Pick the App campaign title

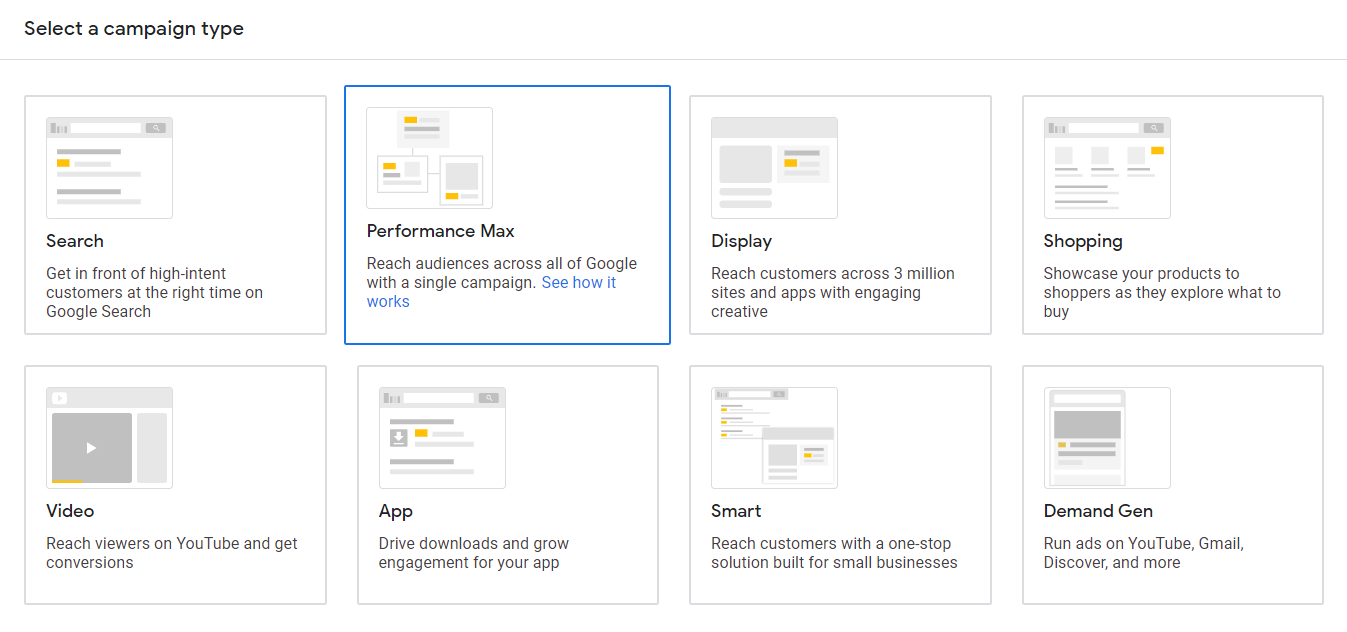click(396, 511)
